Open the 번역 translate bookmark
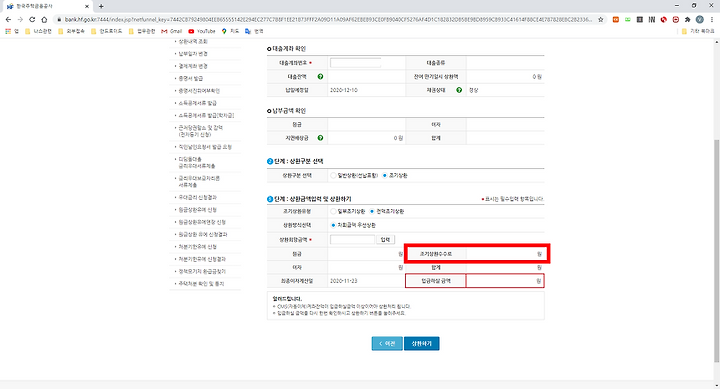Viewport: 720px width, 389px height. 254,31
